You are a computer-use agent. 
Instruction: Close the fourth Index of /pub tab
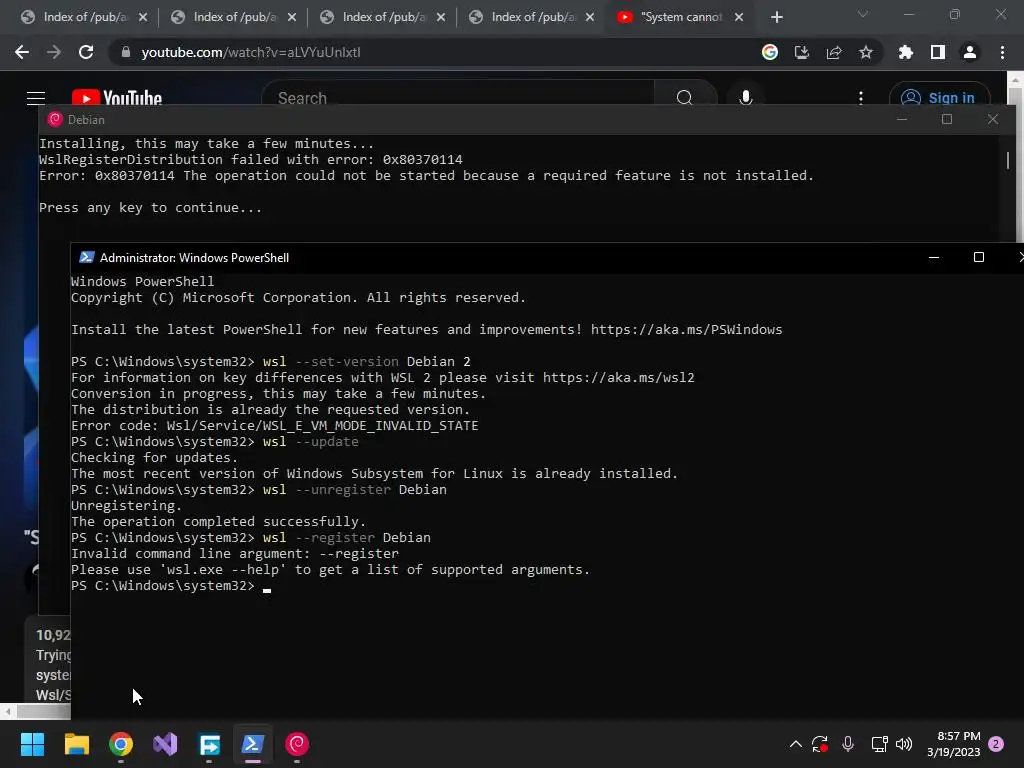pos(590,17)
